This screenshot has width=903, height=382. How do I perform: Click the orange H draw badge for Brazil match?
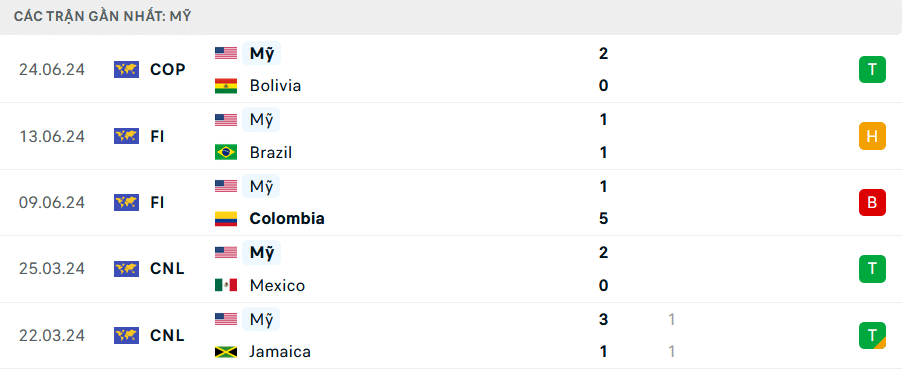click(x=872, y=137)
